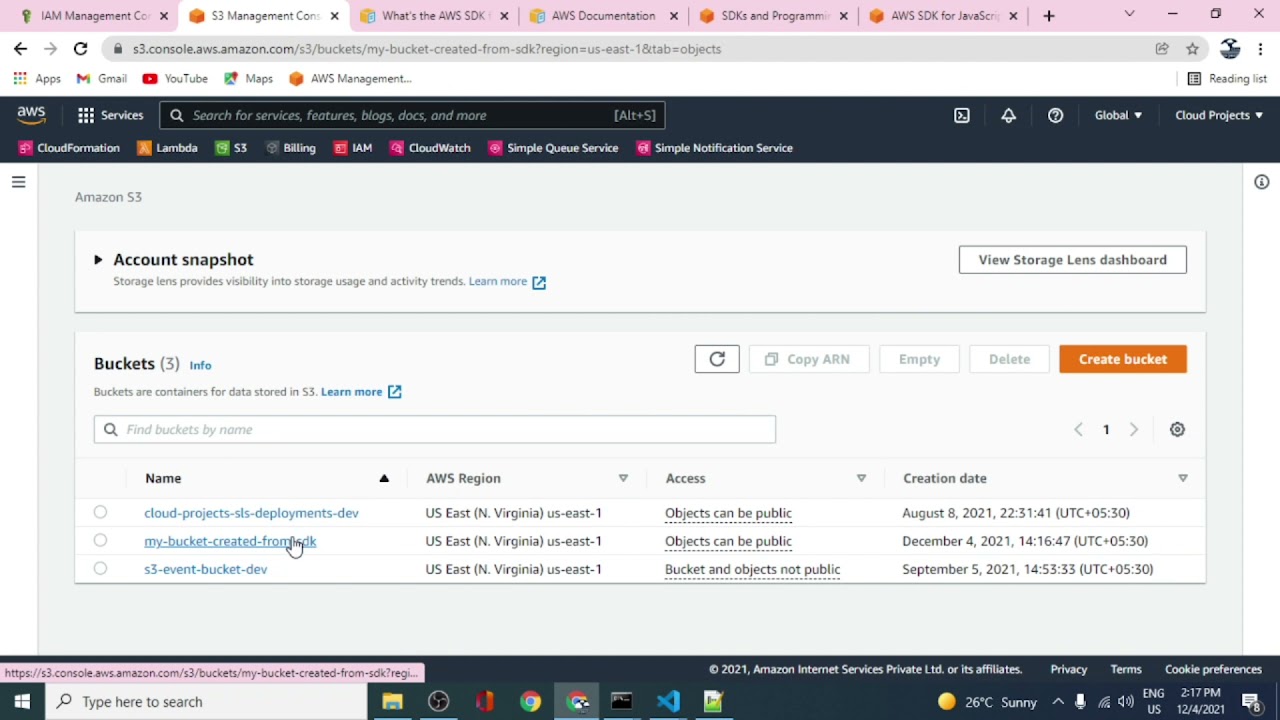Open the Amazon S3 breadcrumb
Screen dimensions: 1280x720
pyautogui.click(x=108, y=197)
